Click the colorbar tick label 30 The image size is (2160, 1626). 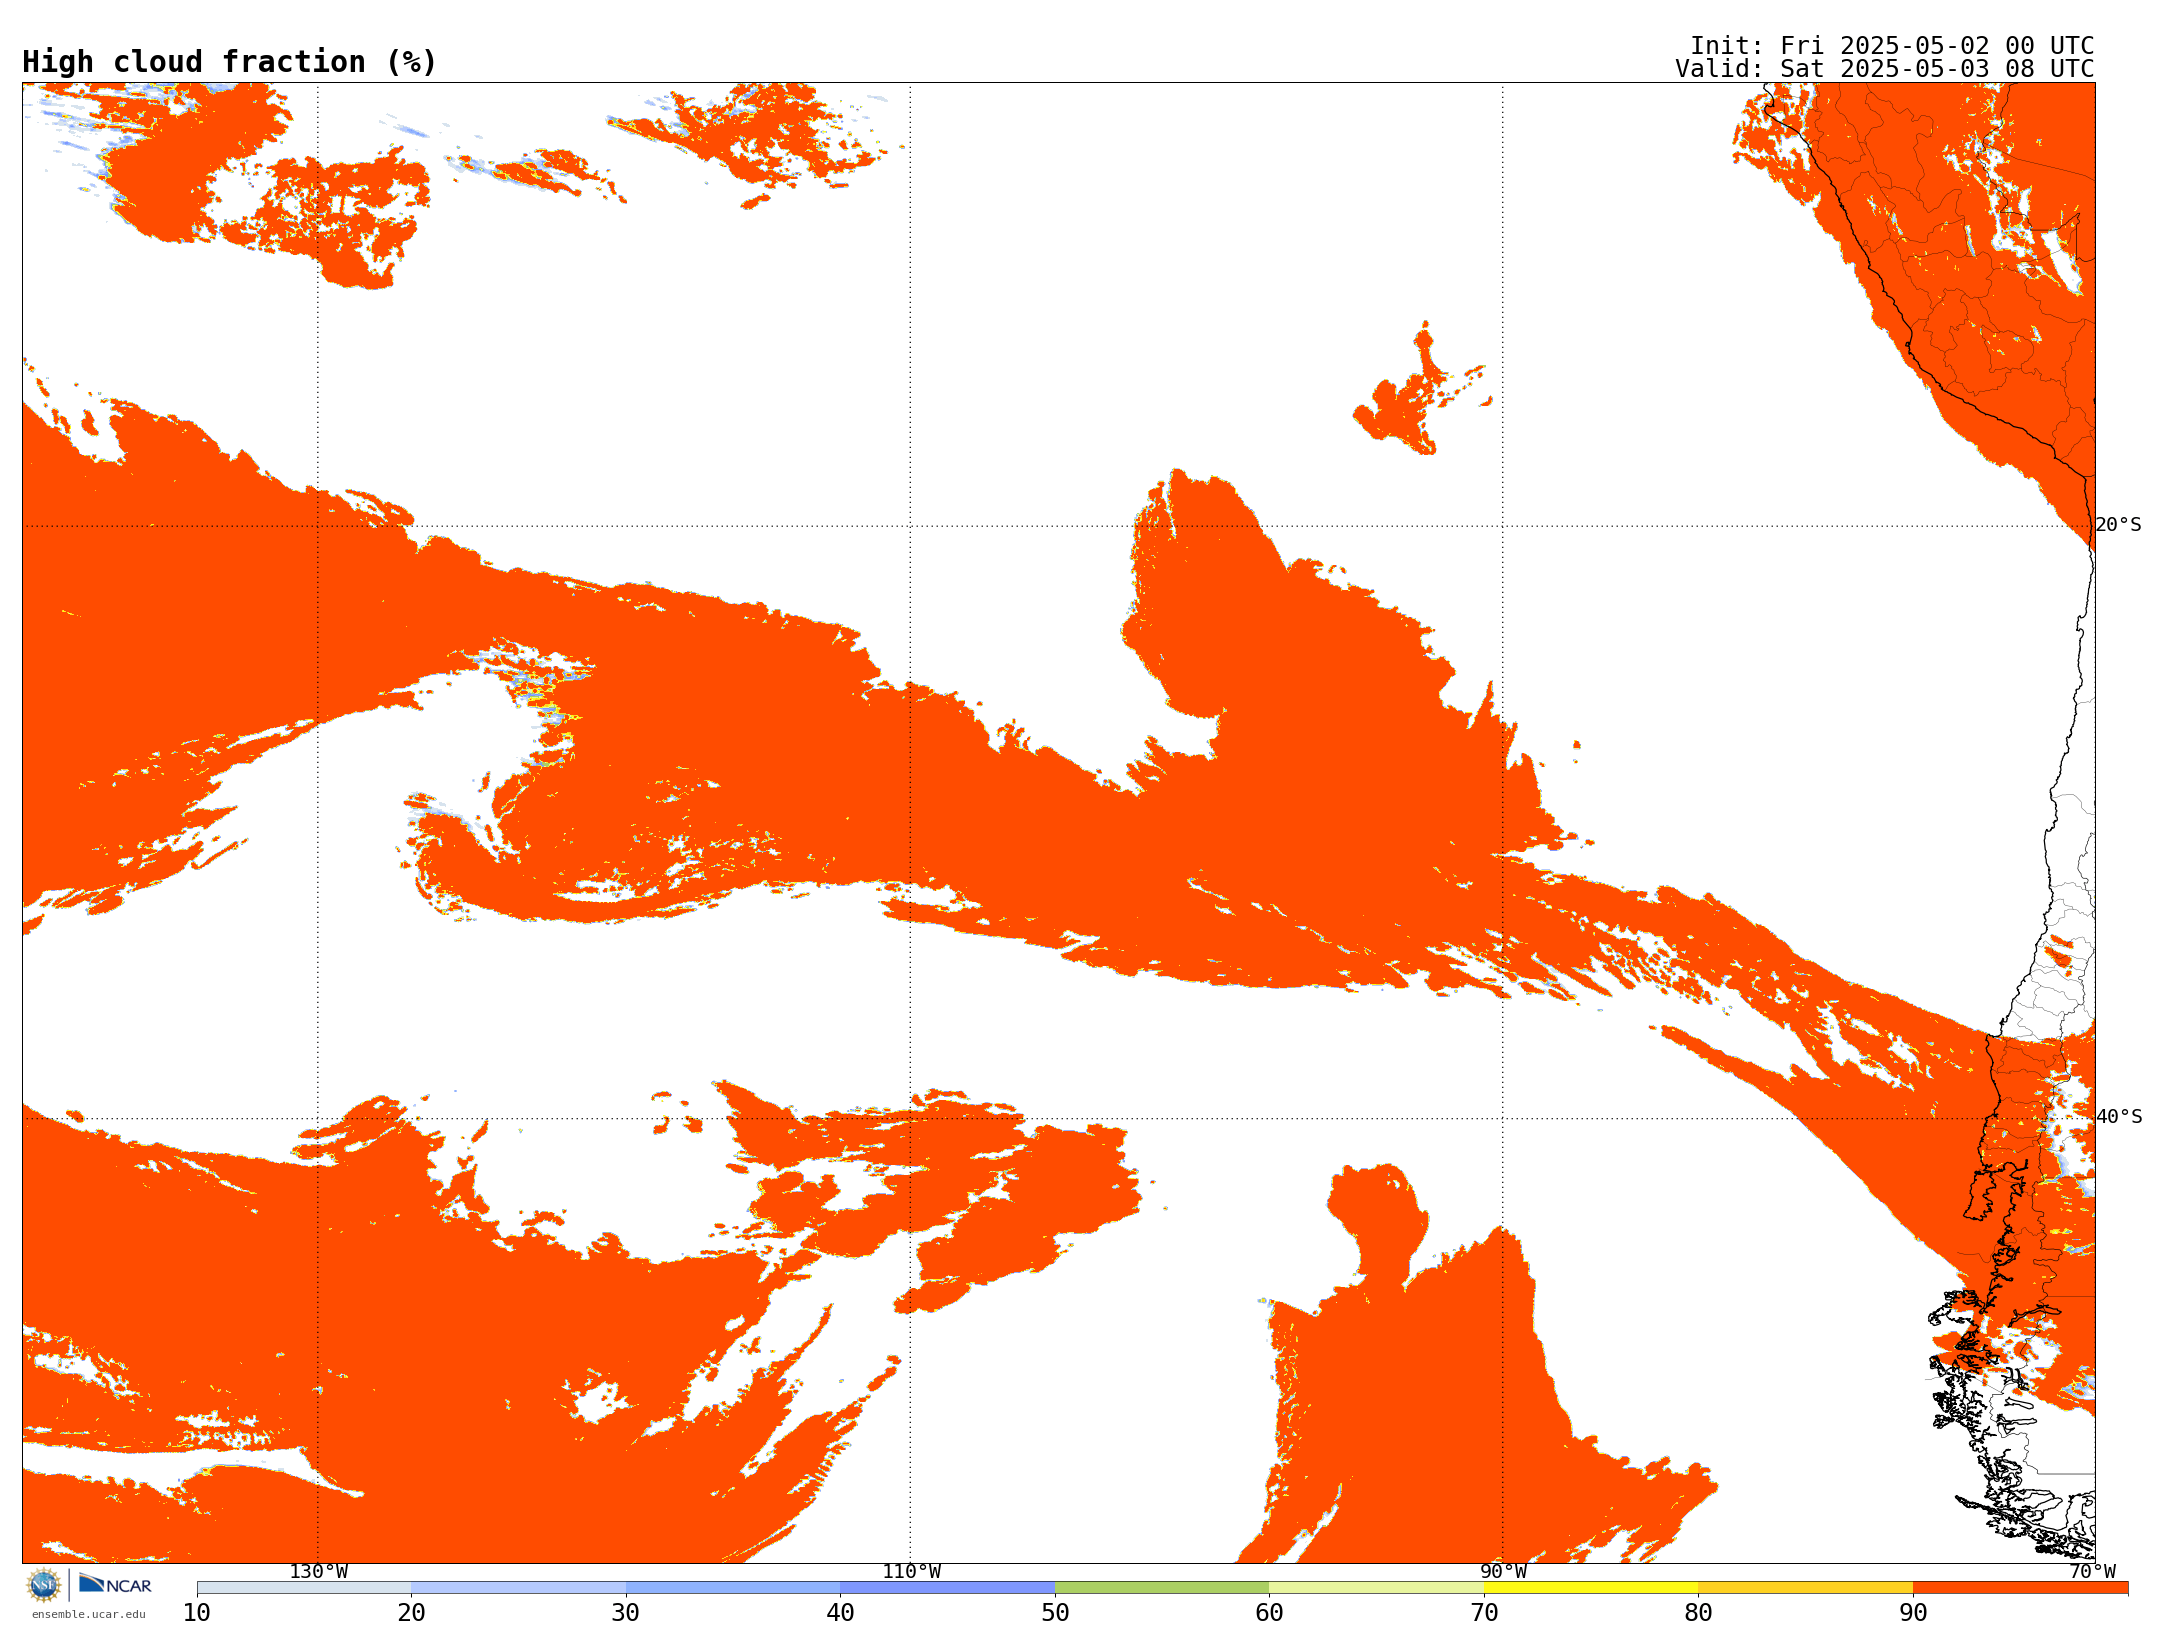coord(626,1613)
